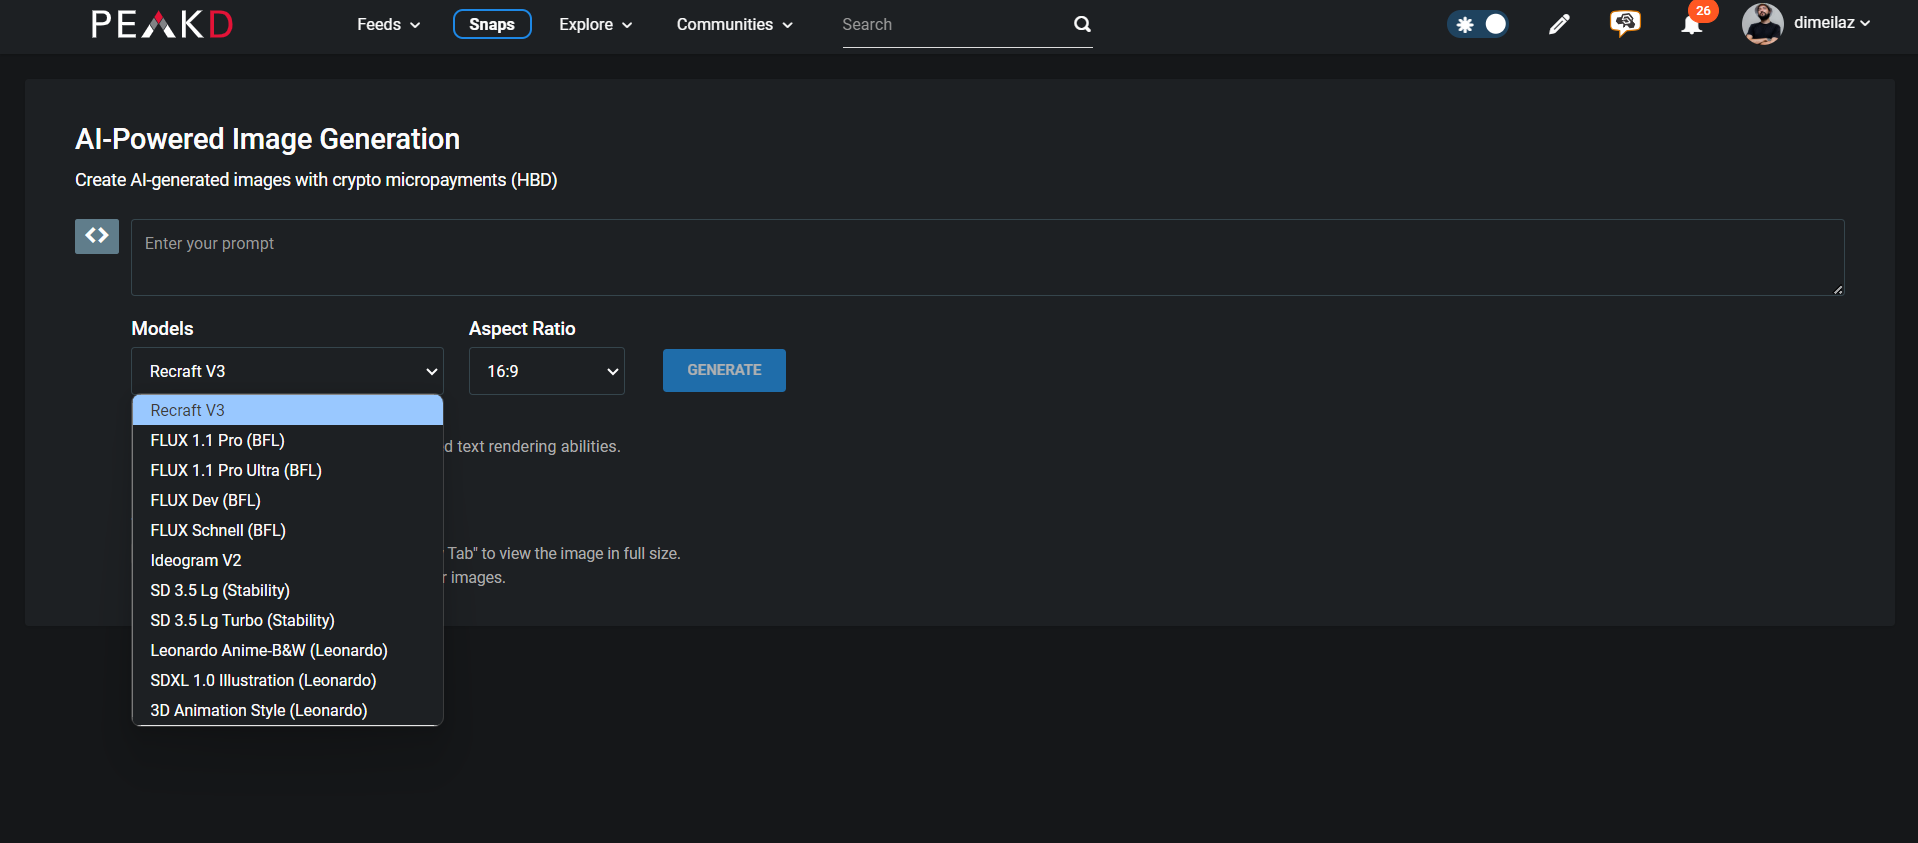Focus the Search field

[955, 24]
